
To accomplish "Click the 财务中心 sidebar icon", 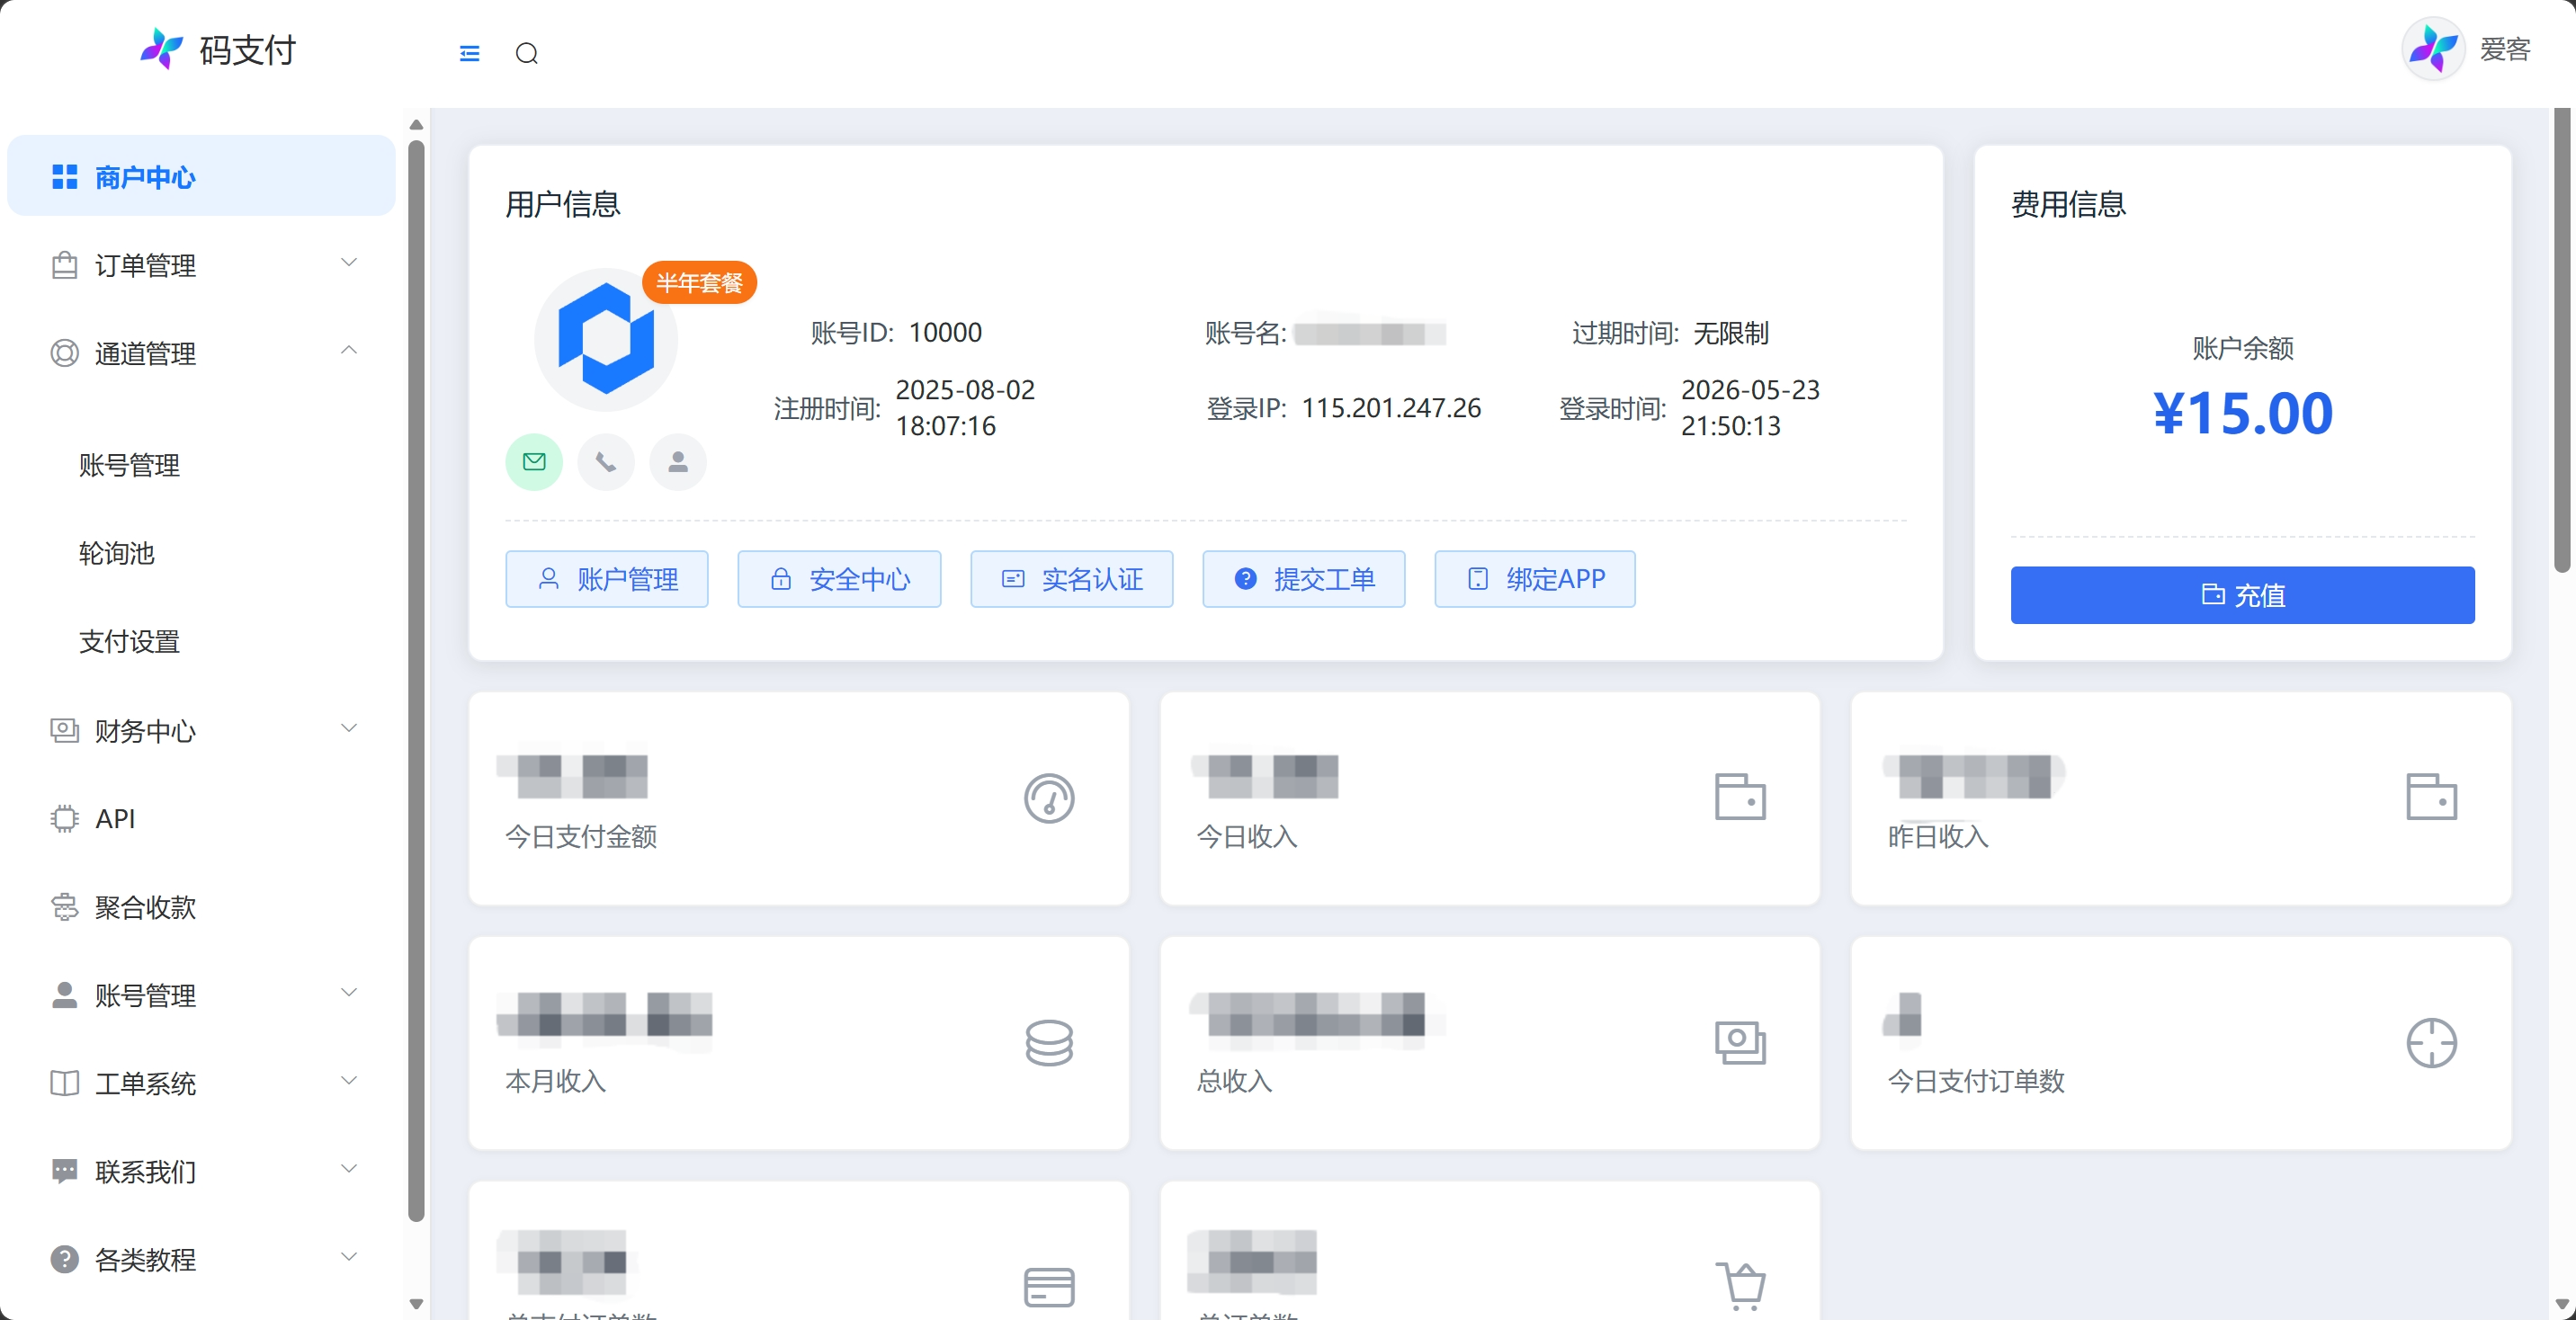I will [x=65, y=730].
